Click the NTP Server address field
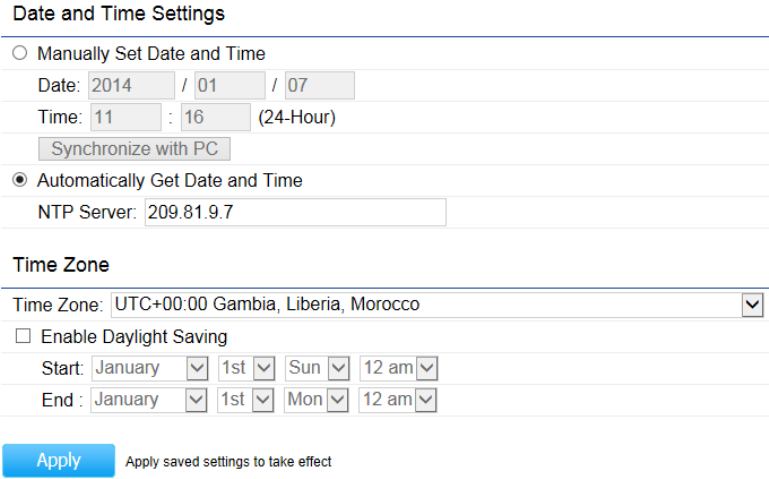This screenshot has height=479, width=769. coord(295,213)
